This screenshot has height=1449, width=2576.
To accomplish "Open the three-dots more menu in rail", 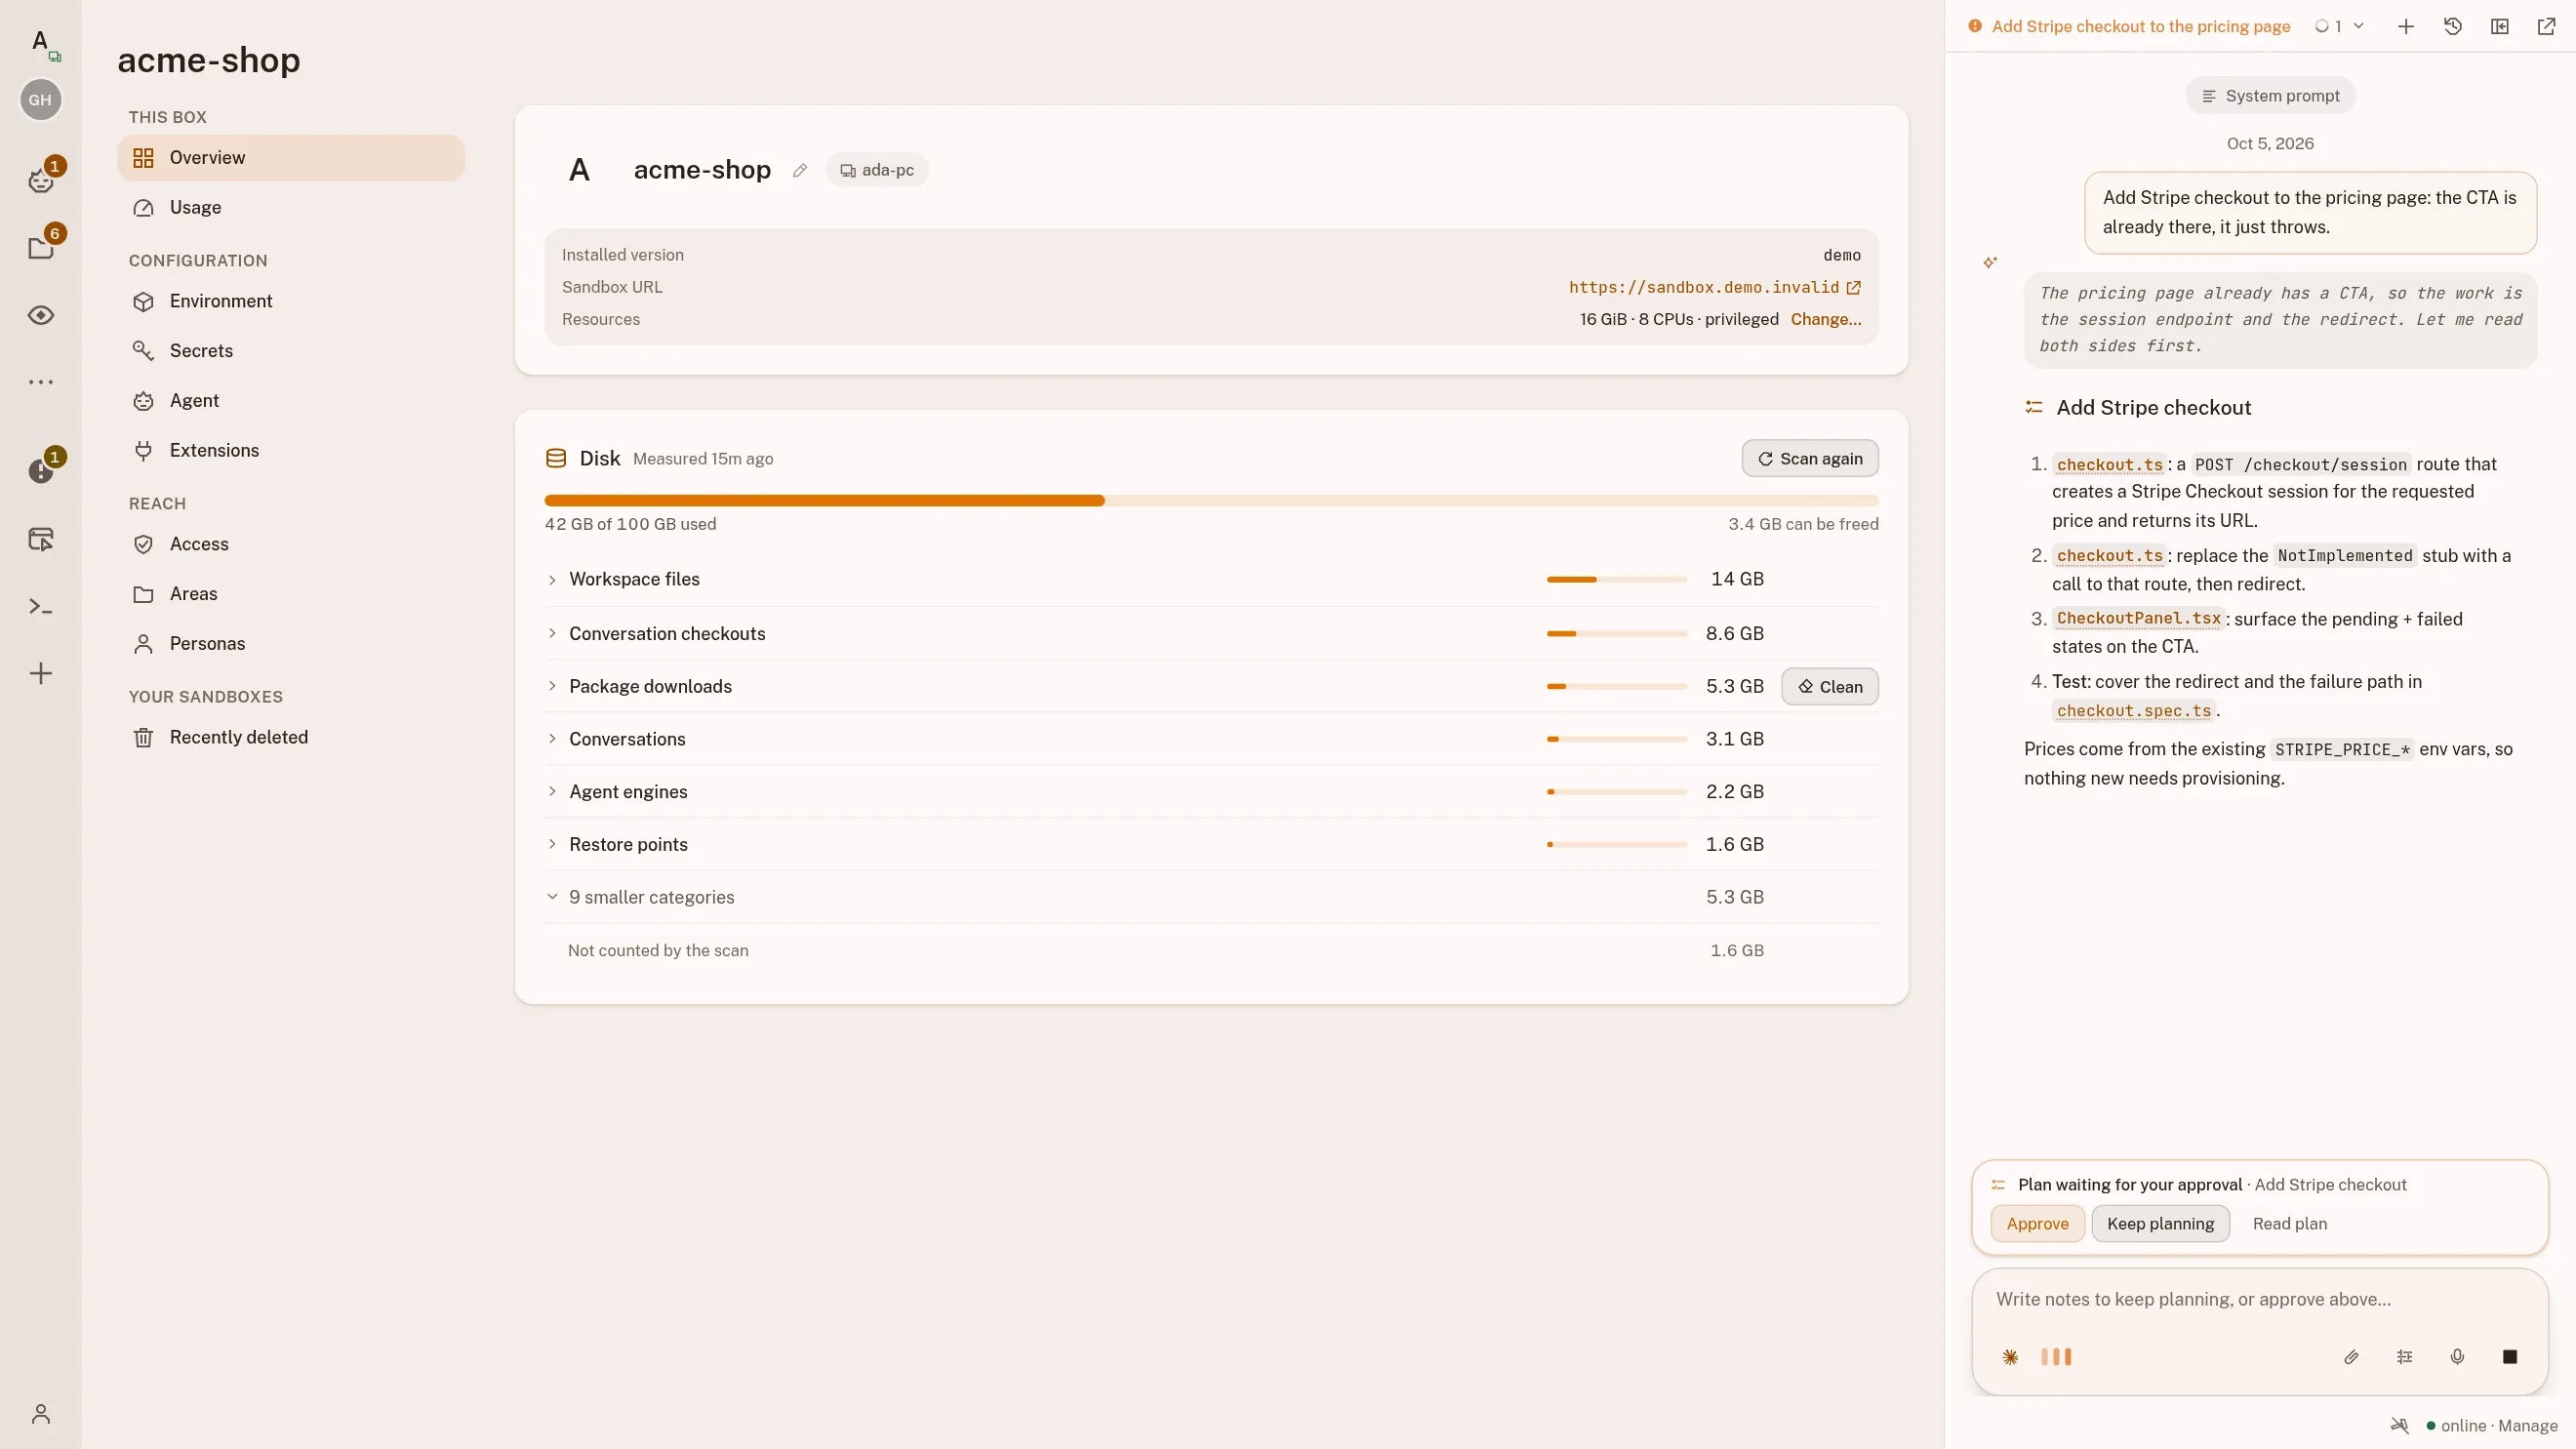I will [41, 382].
